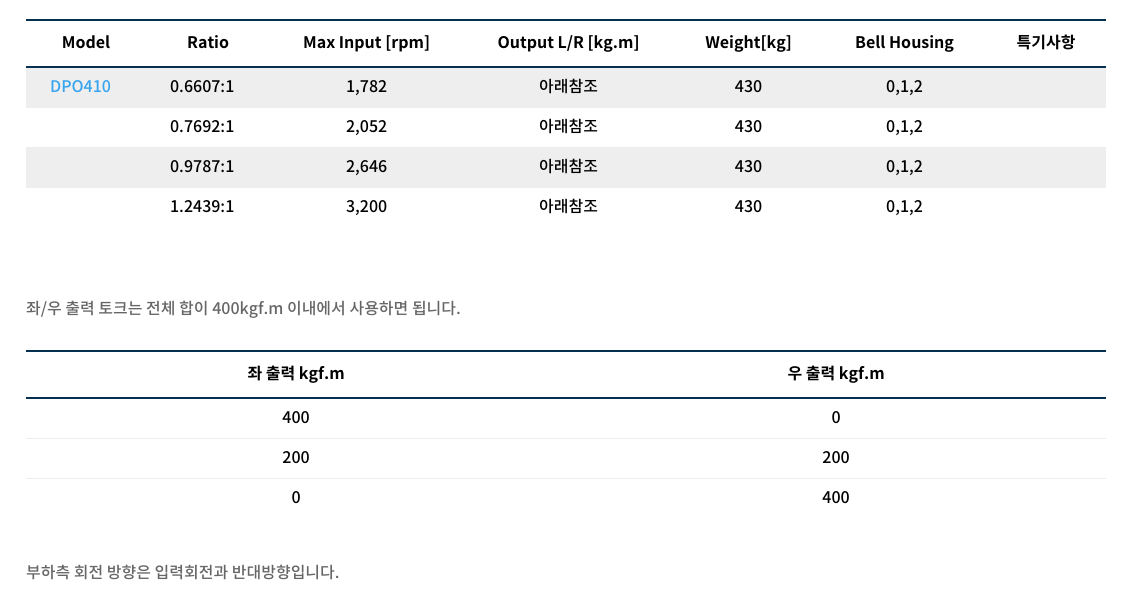
Task: Click the 200 value under 좌 출력
Action: coord(296,458)
